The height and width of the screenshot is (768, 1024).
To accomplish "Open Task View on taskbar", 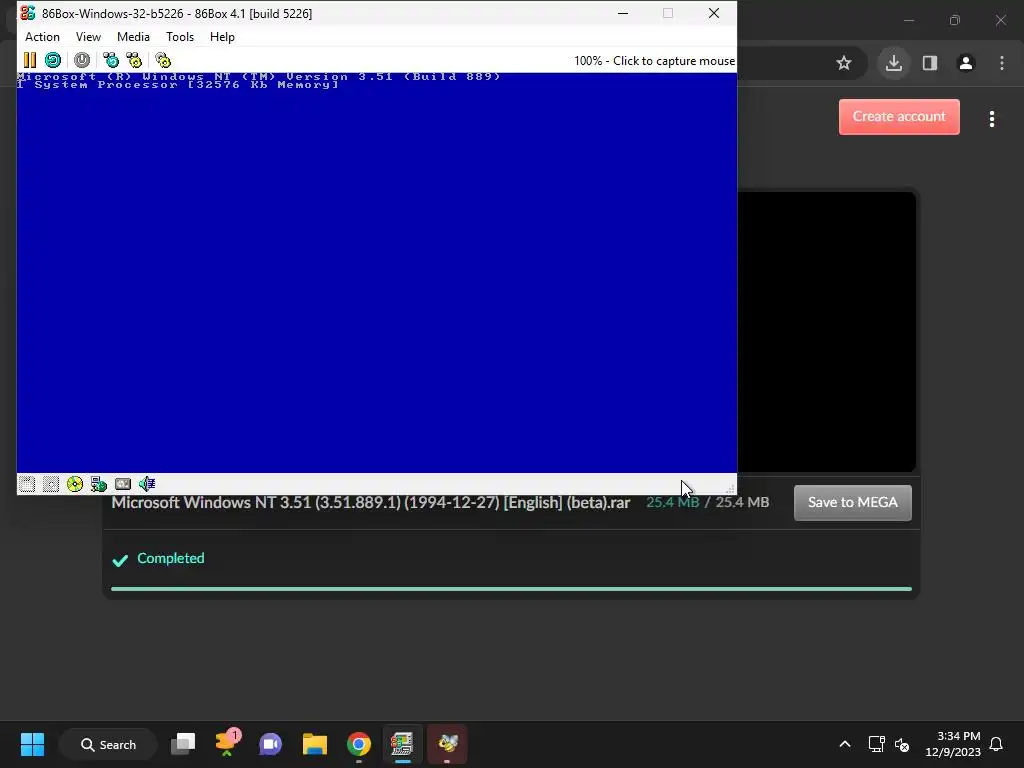I will pyautogui.click(x=184, y=744).
